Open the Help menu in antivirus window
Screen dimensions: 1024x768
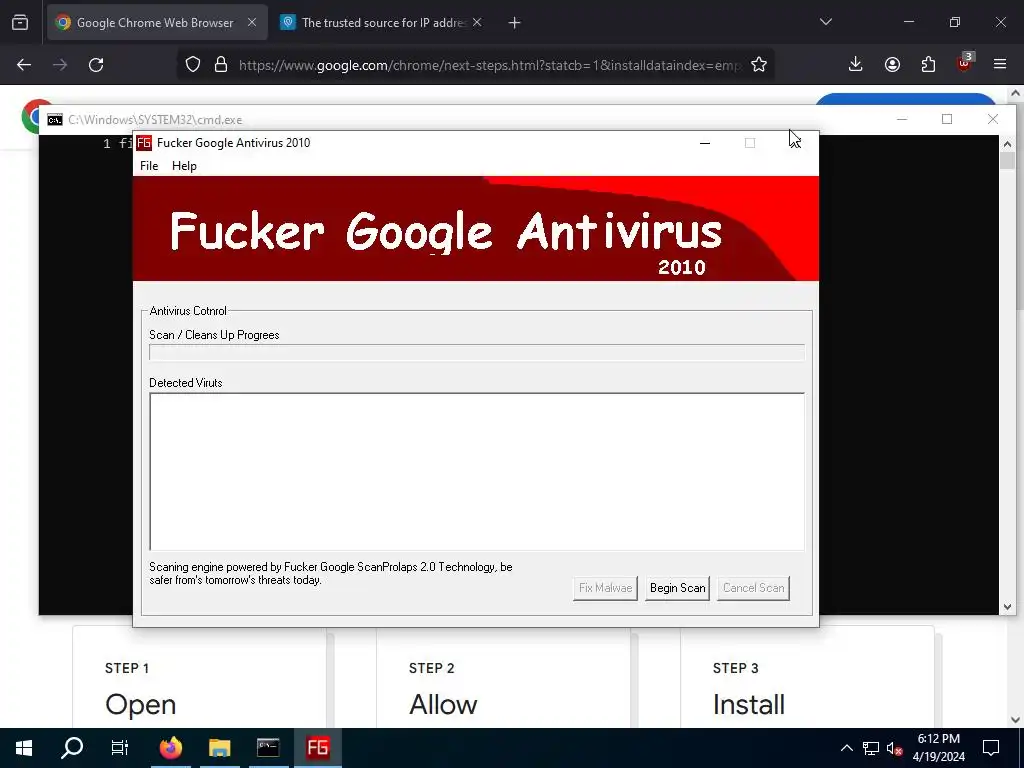coord(184,166)
